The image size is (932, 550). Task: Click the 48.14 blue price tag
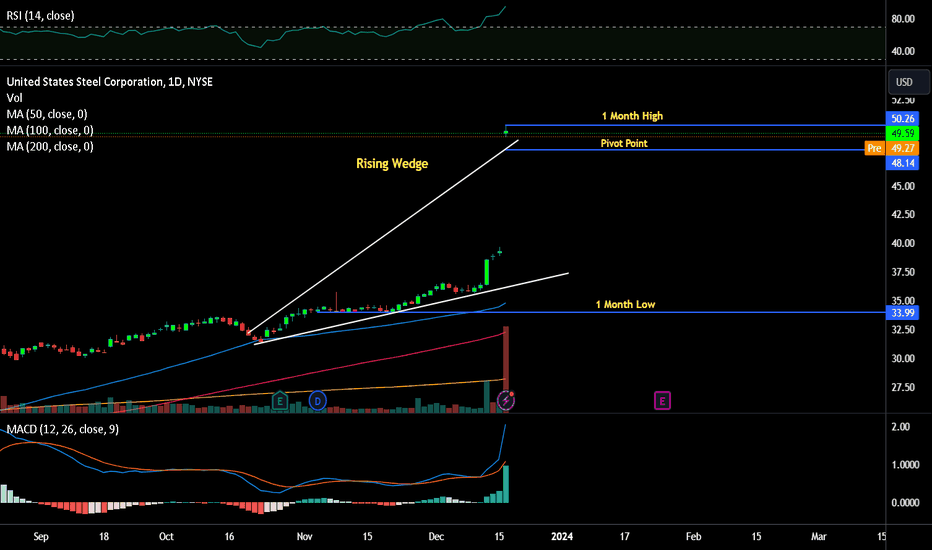902,163
